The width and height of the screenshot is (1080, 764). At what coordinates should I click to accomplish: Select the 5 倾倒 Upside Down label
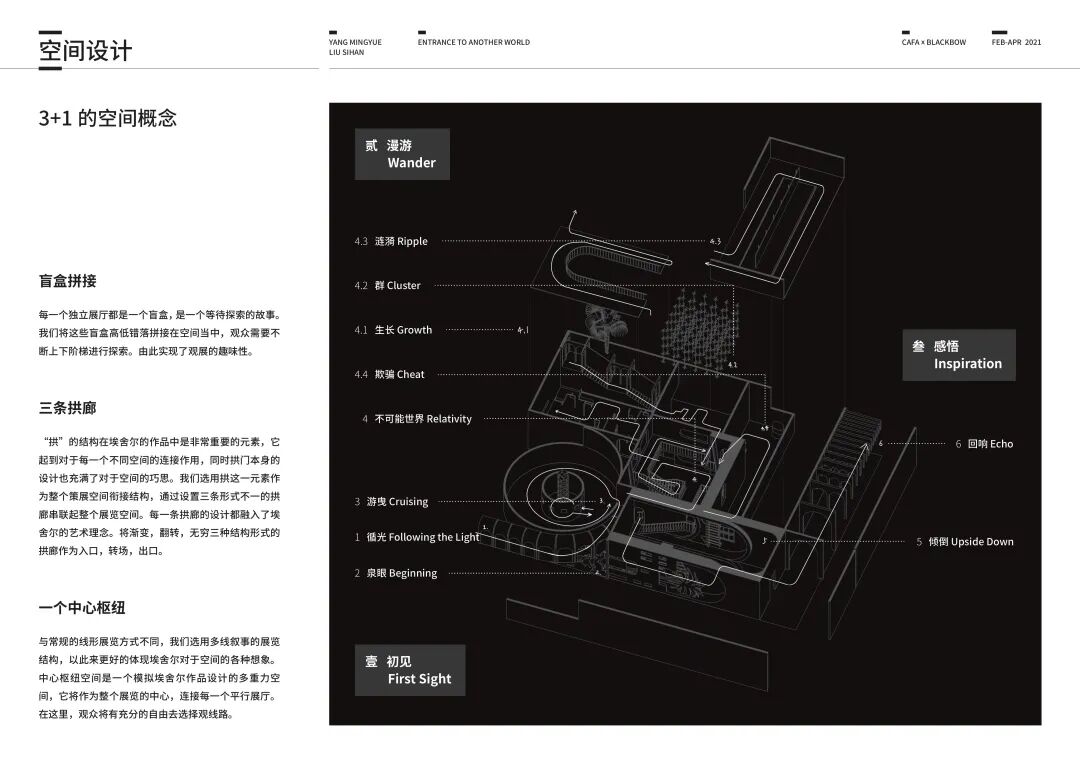tap(964, 541)
